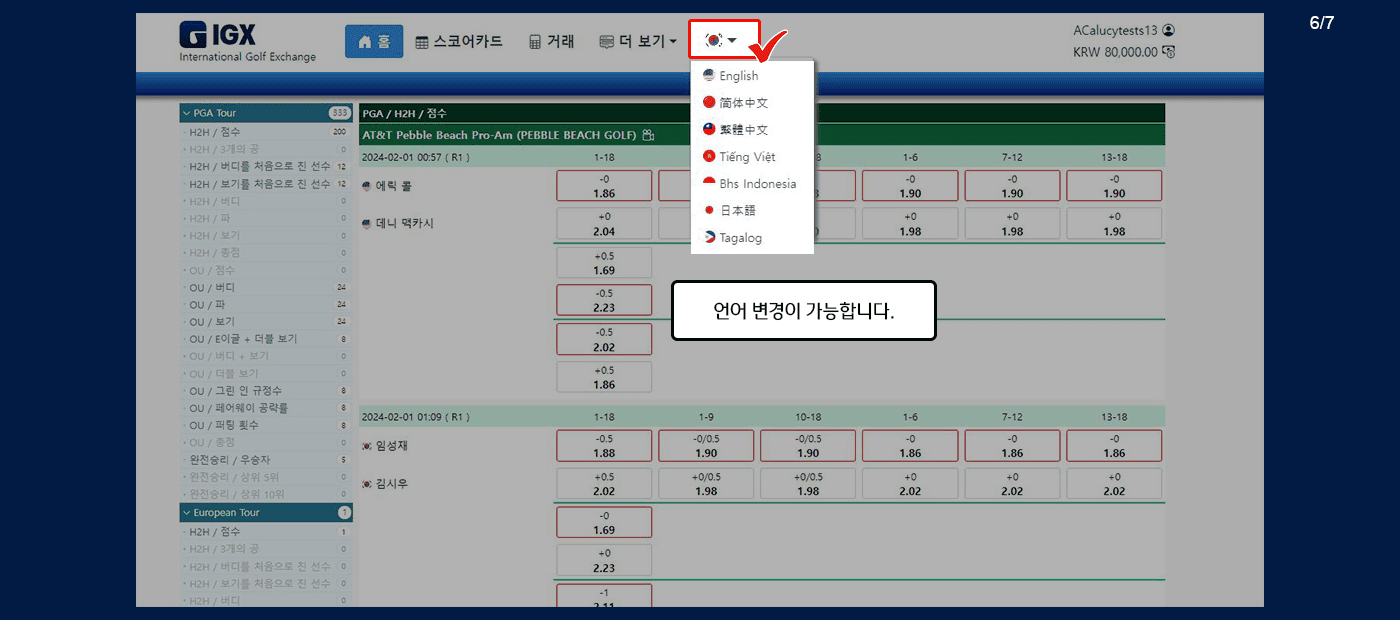Open the 스코어카드 scorecard page
The height and width of the screenshot is (620, 1400).
point(459,41)
